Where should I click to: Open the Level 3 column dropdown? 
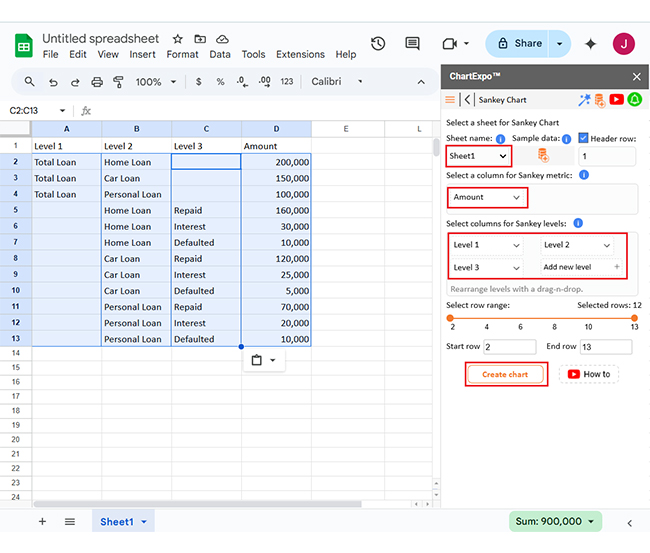point(487,268)
